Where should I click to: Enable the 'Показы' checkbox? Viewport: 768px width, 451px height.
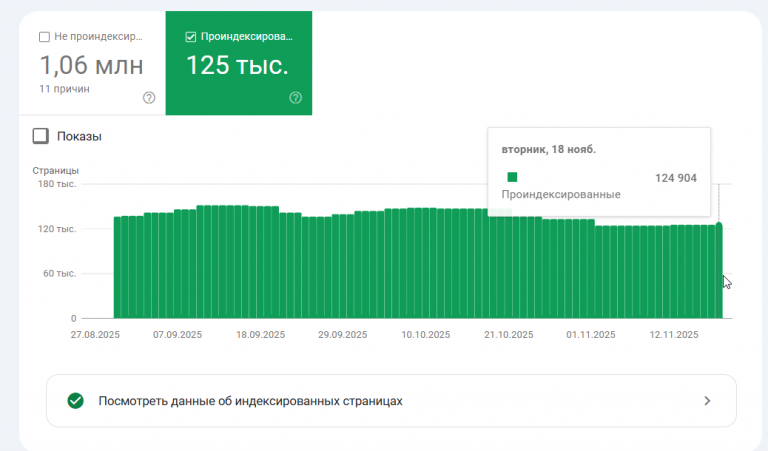pos(41,136)
